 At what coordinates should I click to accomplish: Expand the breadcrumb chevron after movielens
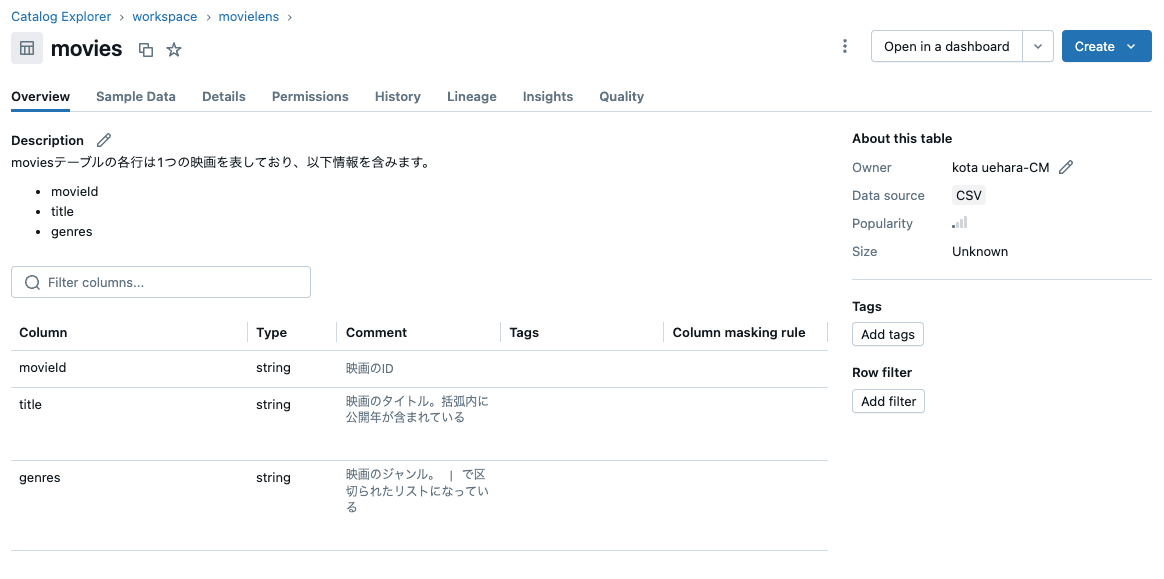[289, 16]
